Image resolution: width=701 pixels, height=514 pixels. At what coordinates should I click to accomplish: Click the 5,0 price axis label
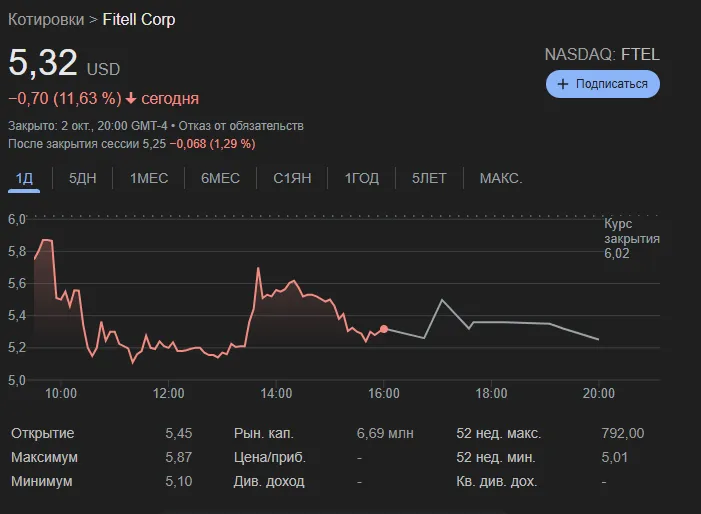click(x=17, y=380)
